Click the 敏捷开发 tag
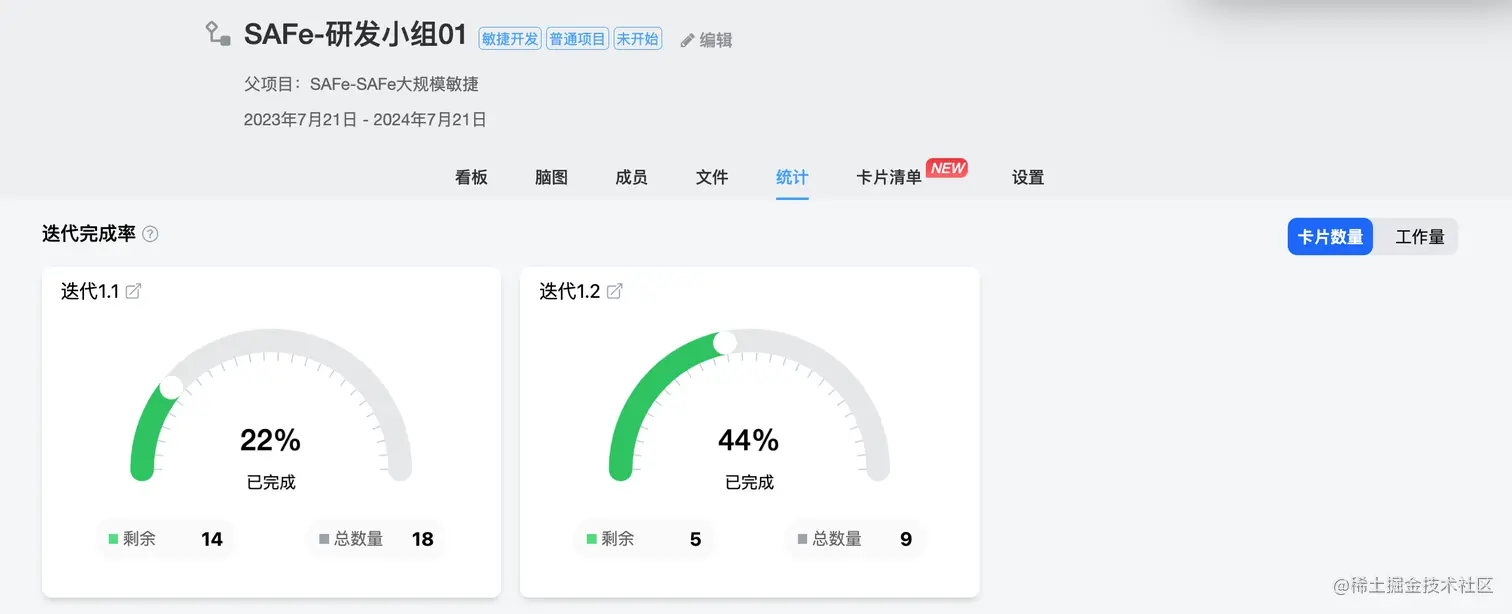1512x614 pixels. coord(509,38)
